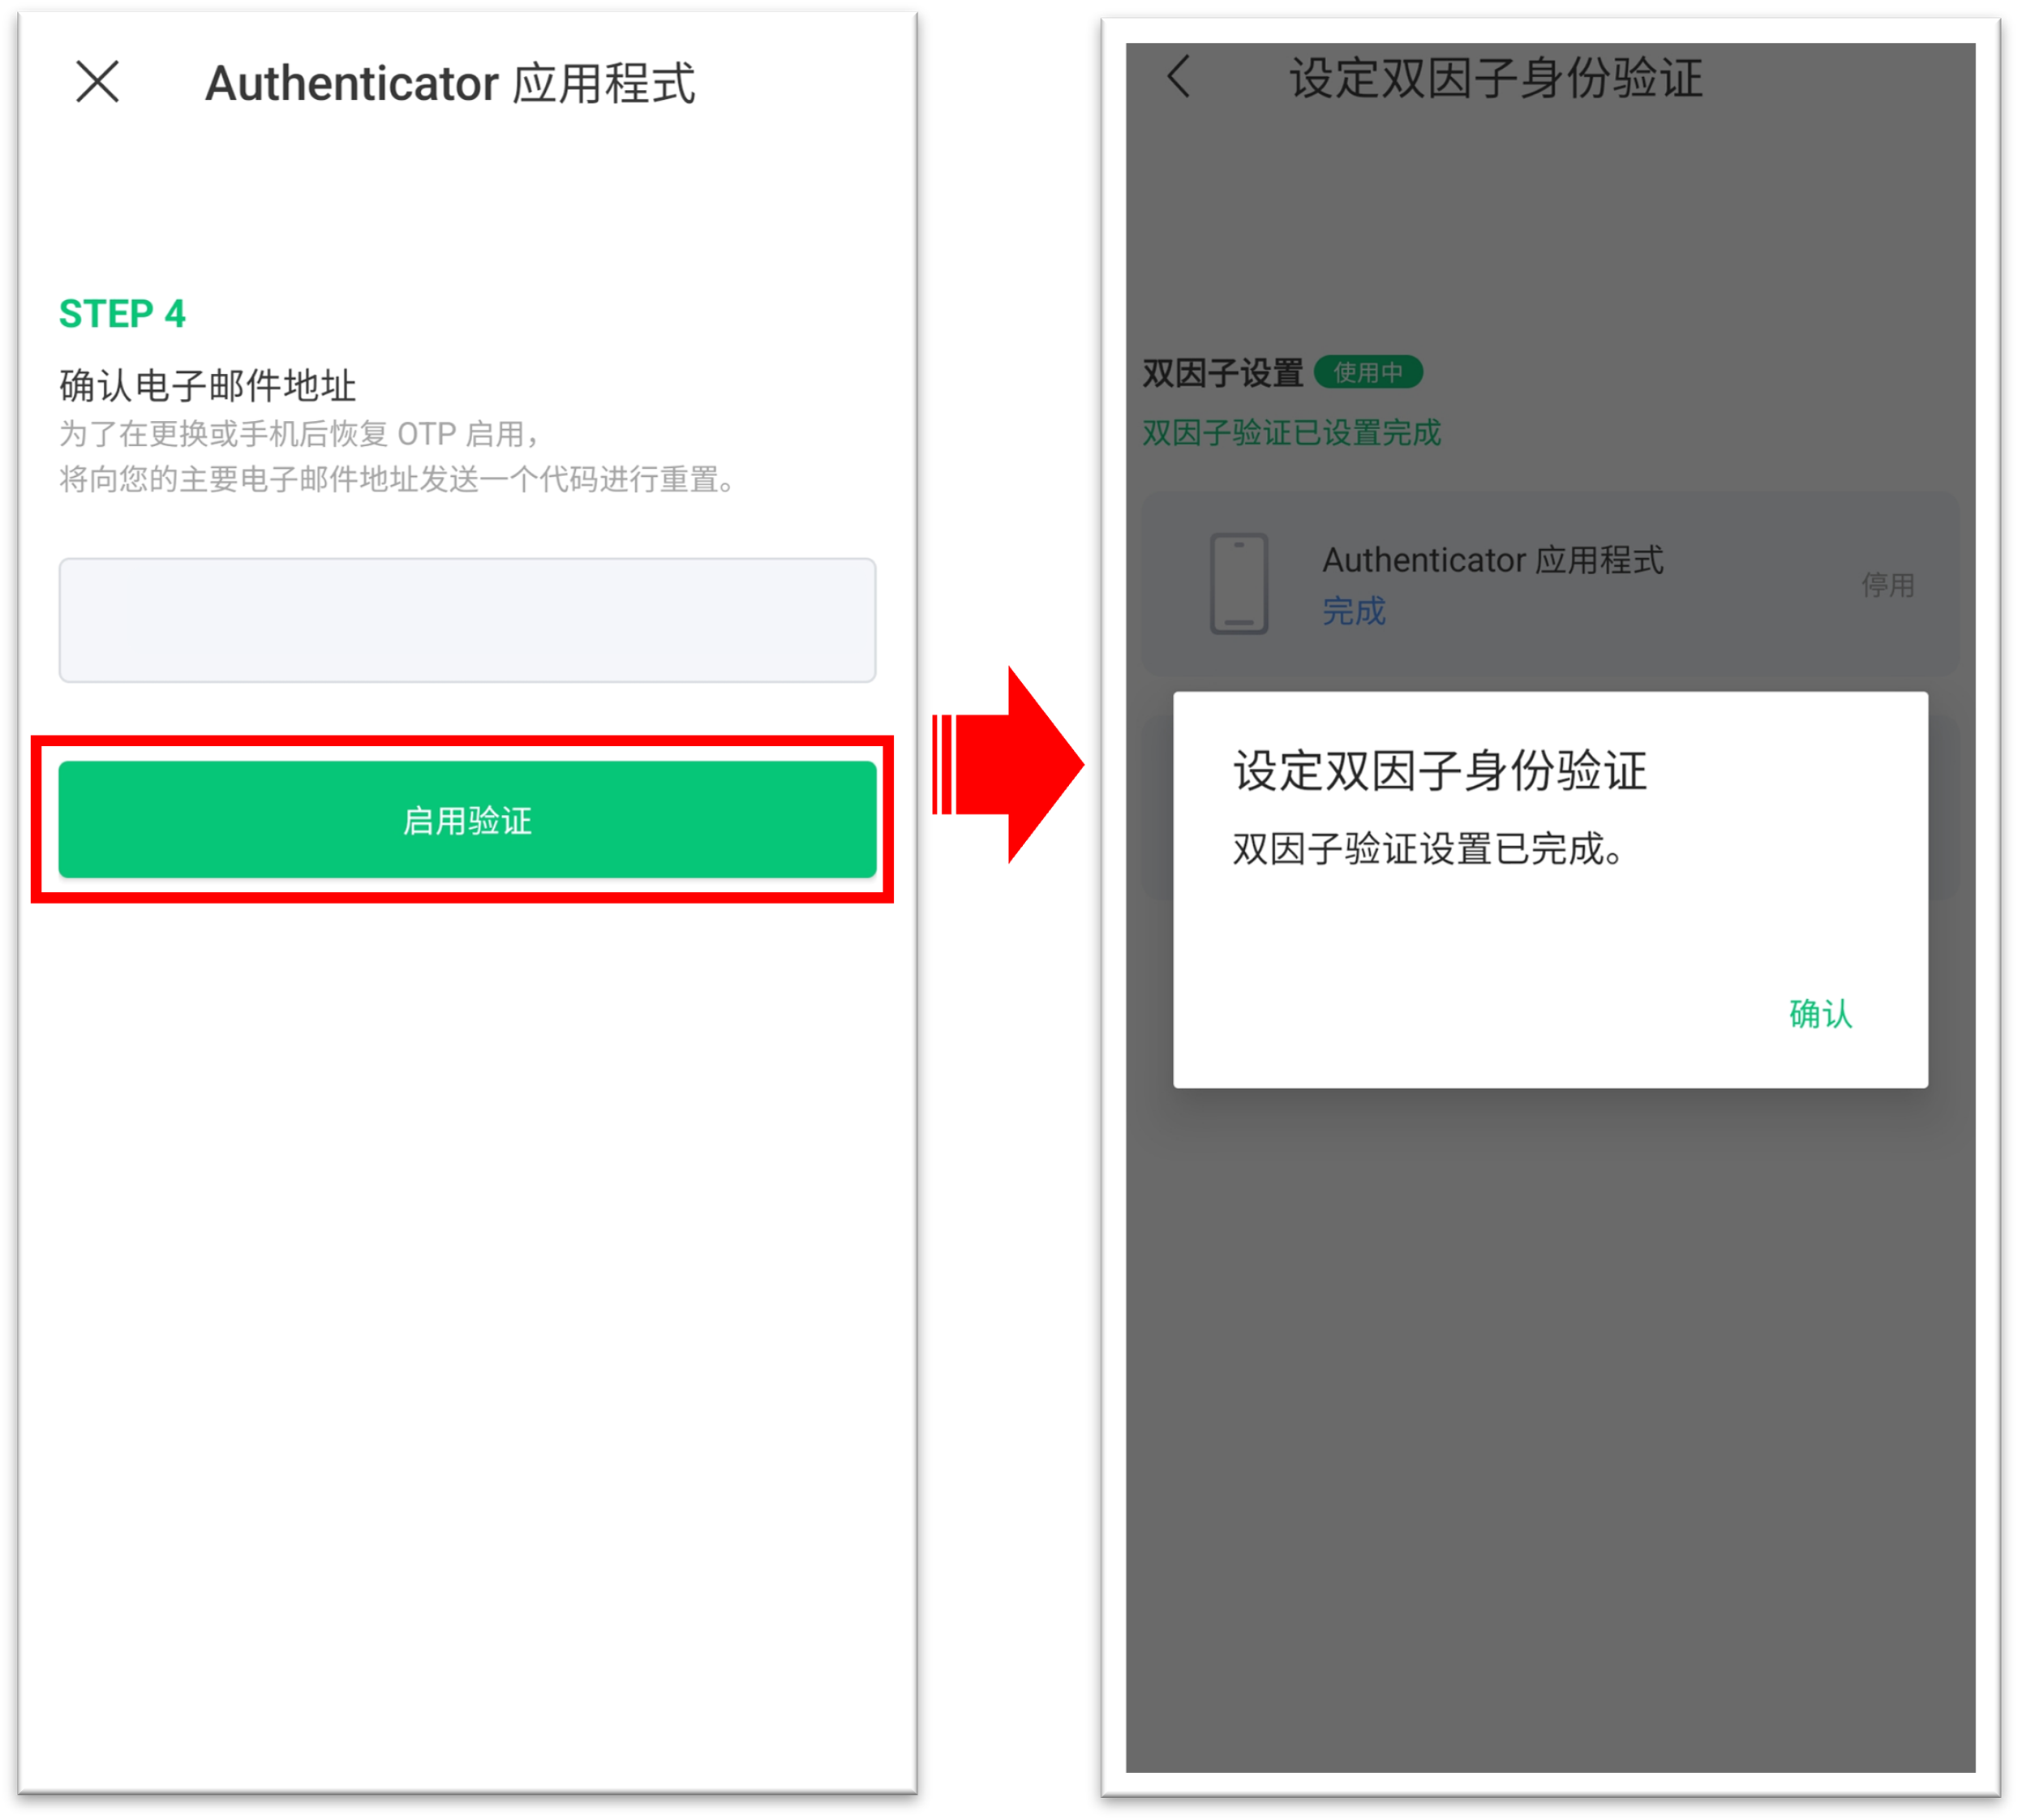
Task: Click the OTP recovery description text
Action: click(x=400, y=457)
